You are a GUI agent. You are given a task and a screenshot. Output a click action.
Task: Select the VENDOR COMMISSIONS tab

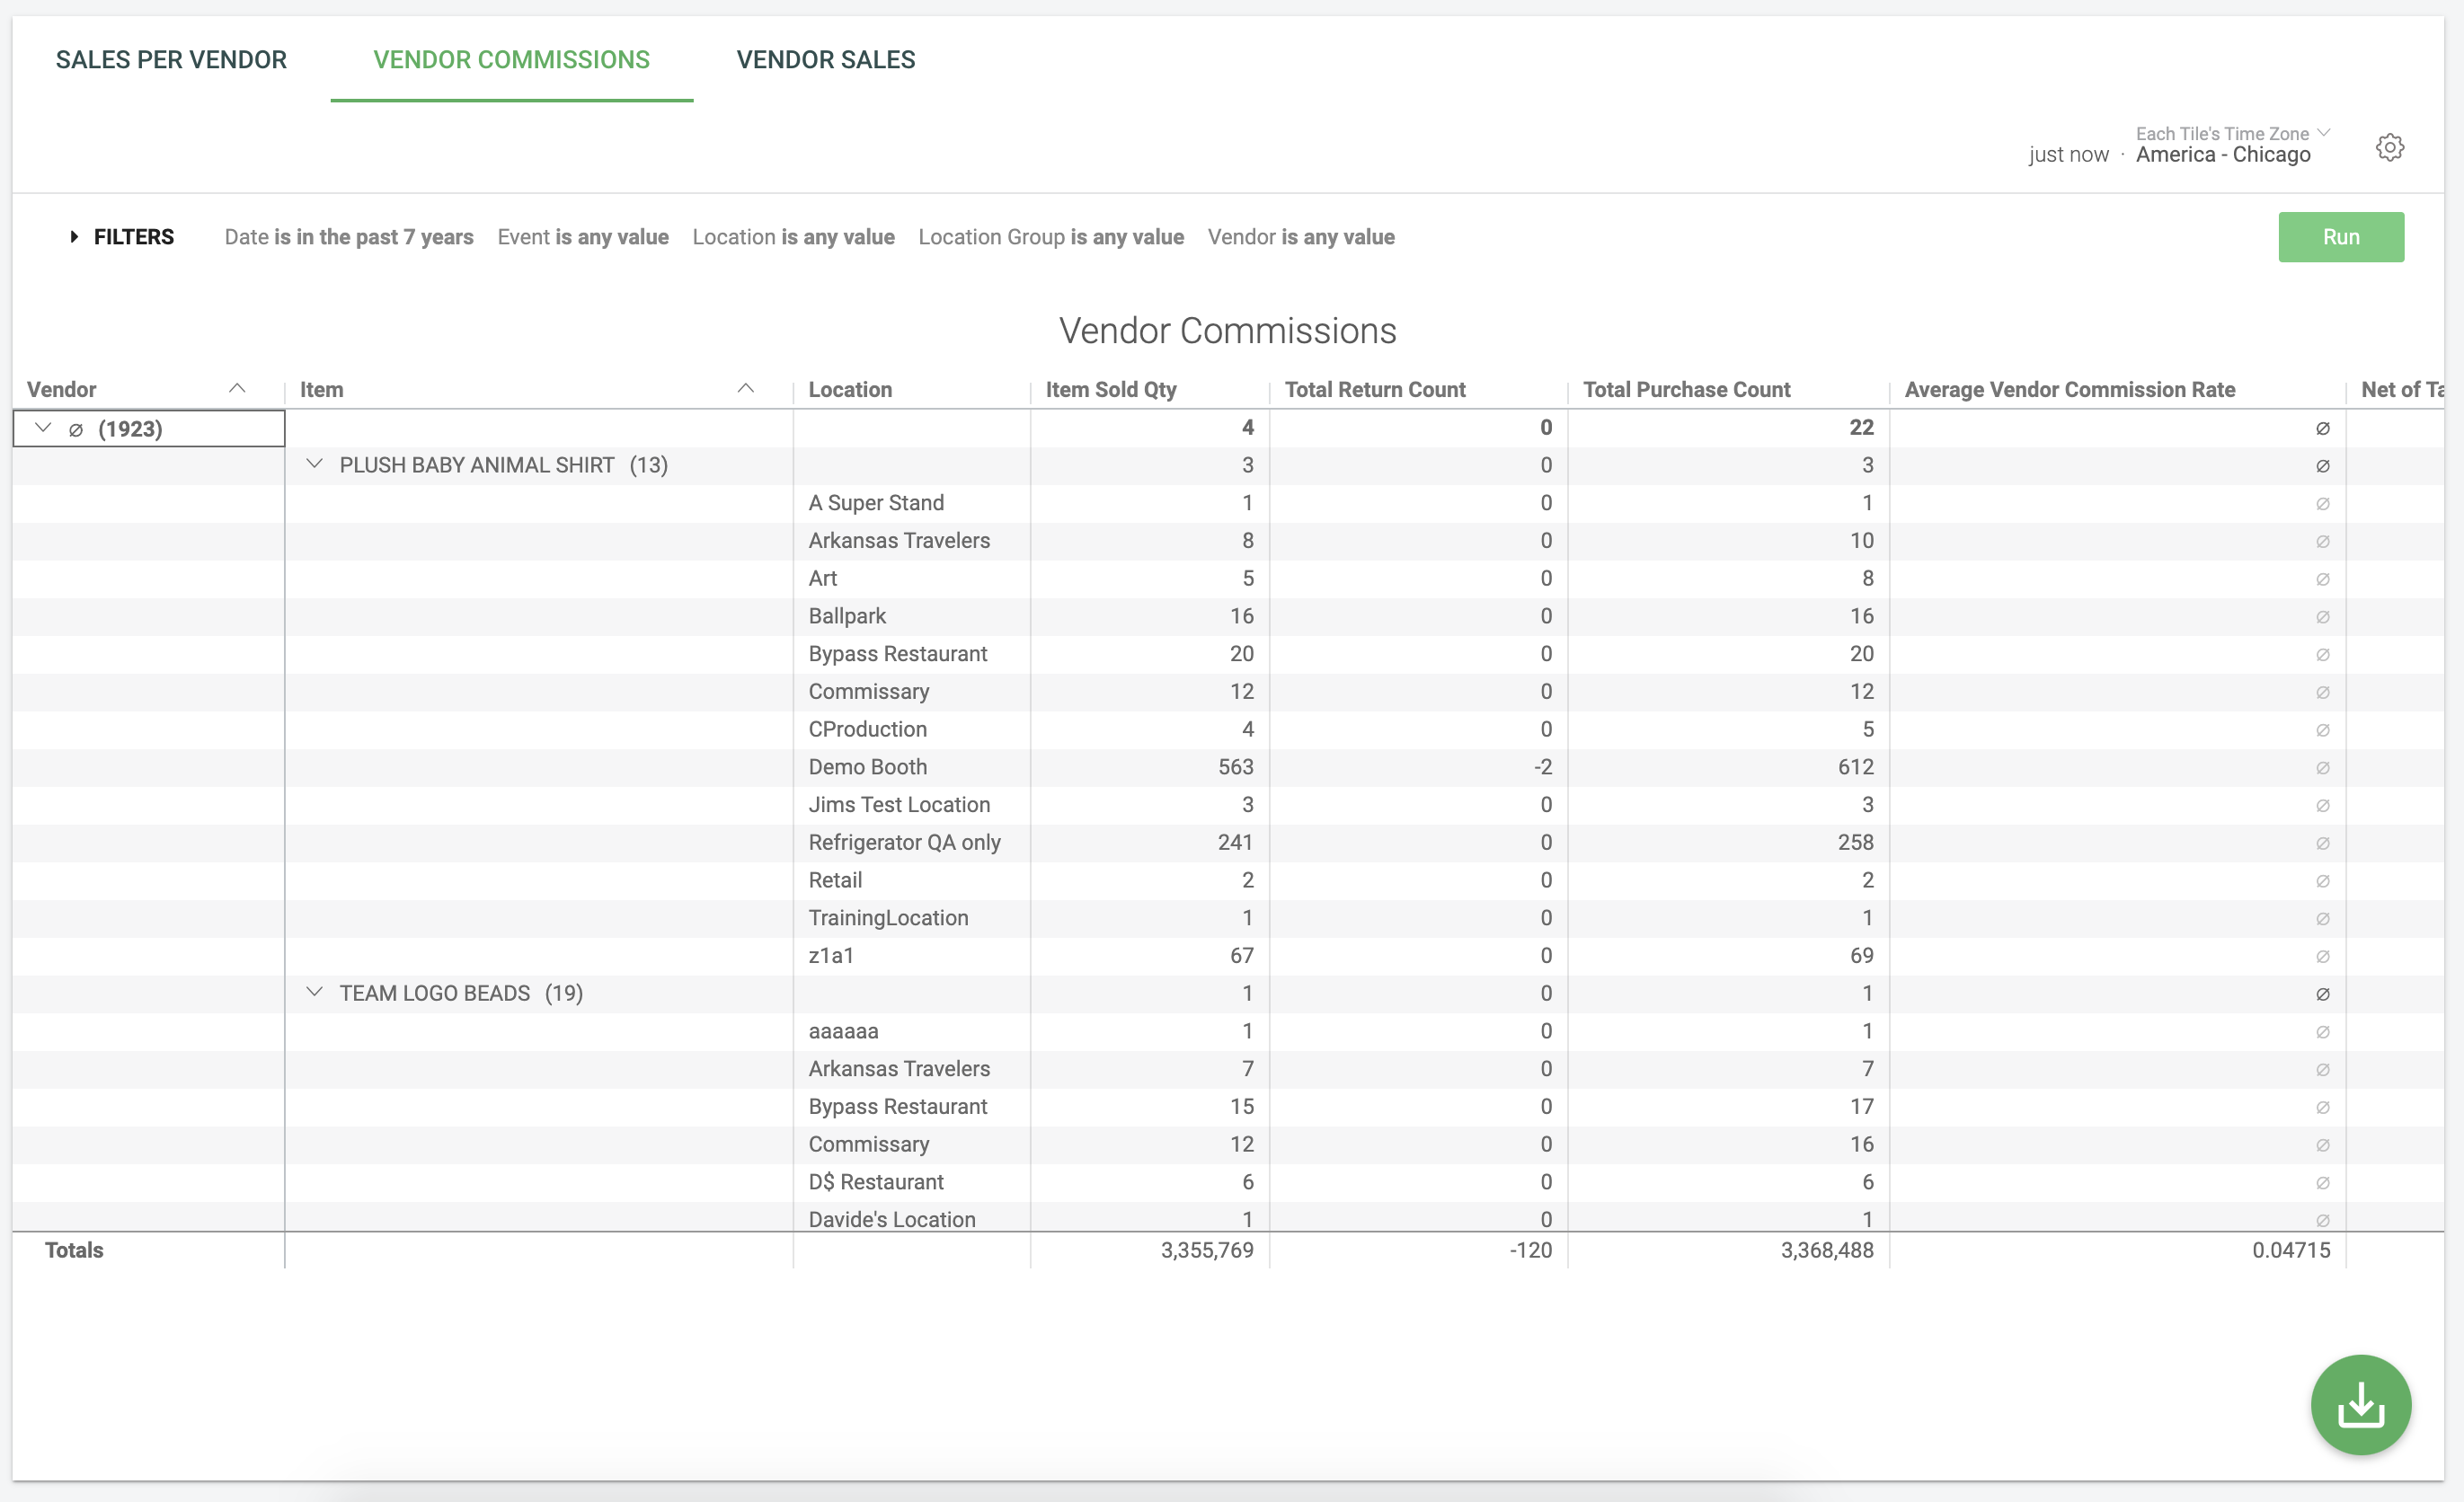coord(511,59)
